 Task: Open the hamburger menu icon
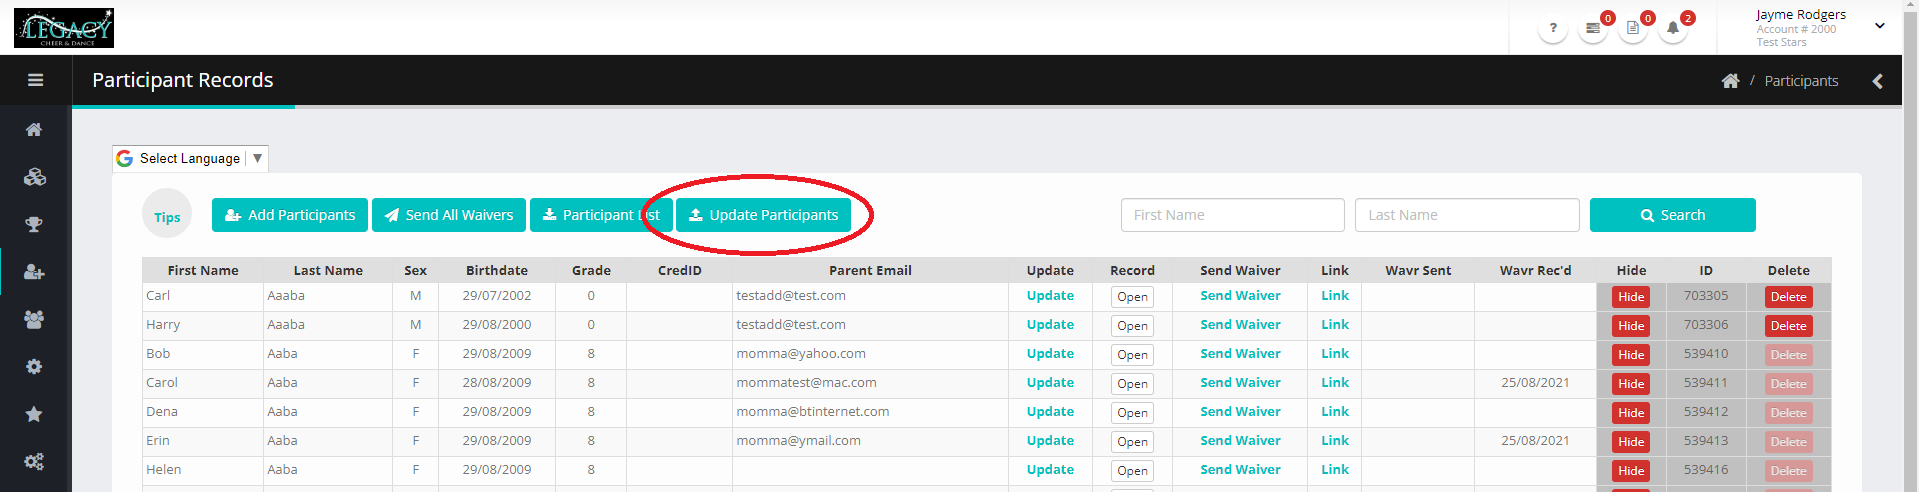35,80
